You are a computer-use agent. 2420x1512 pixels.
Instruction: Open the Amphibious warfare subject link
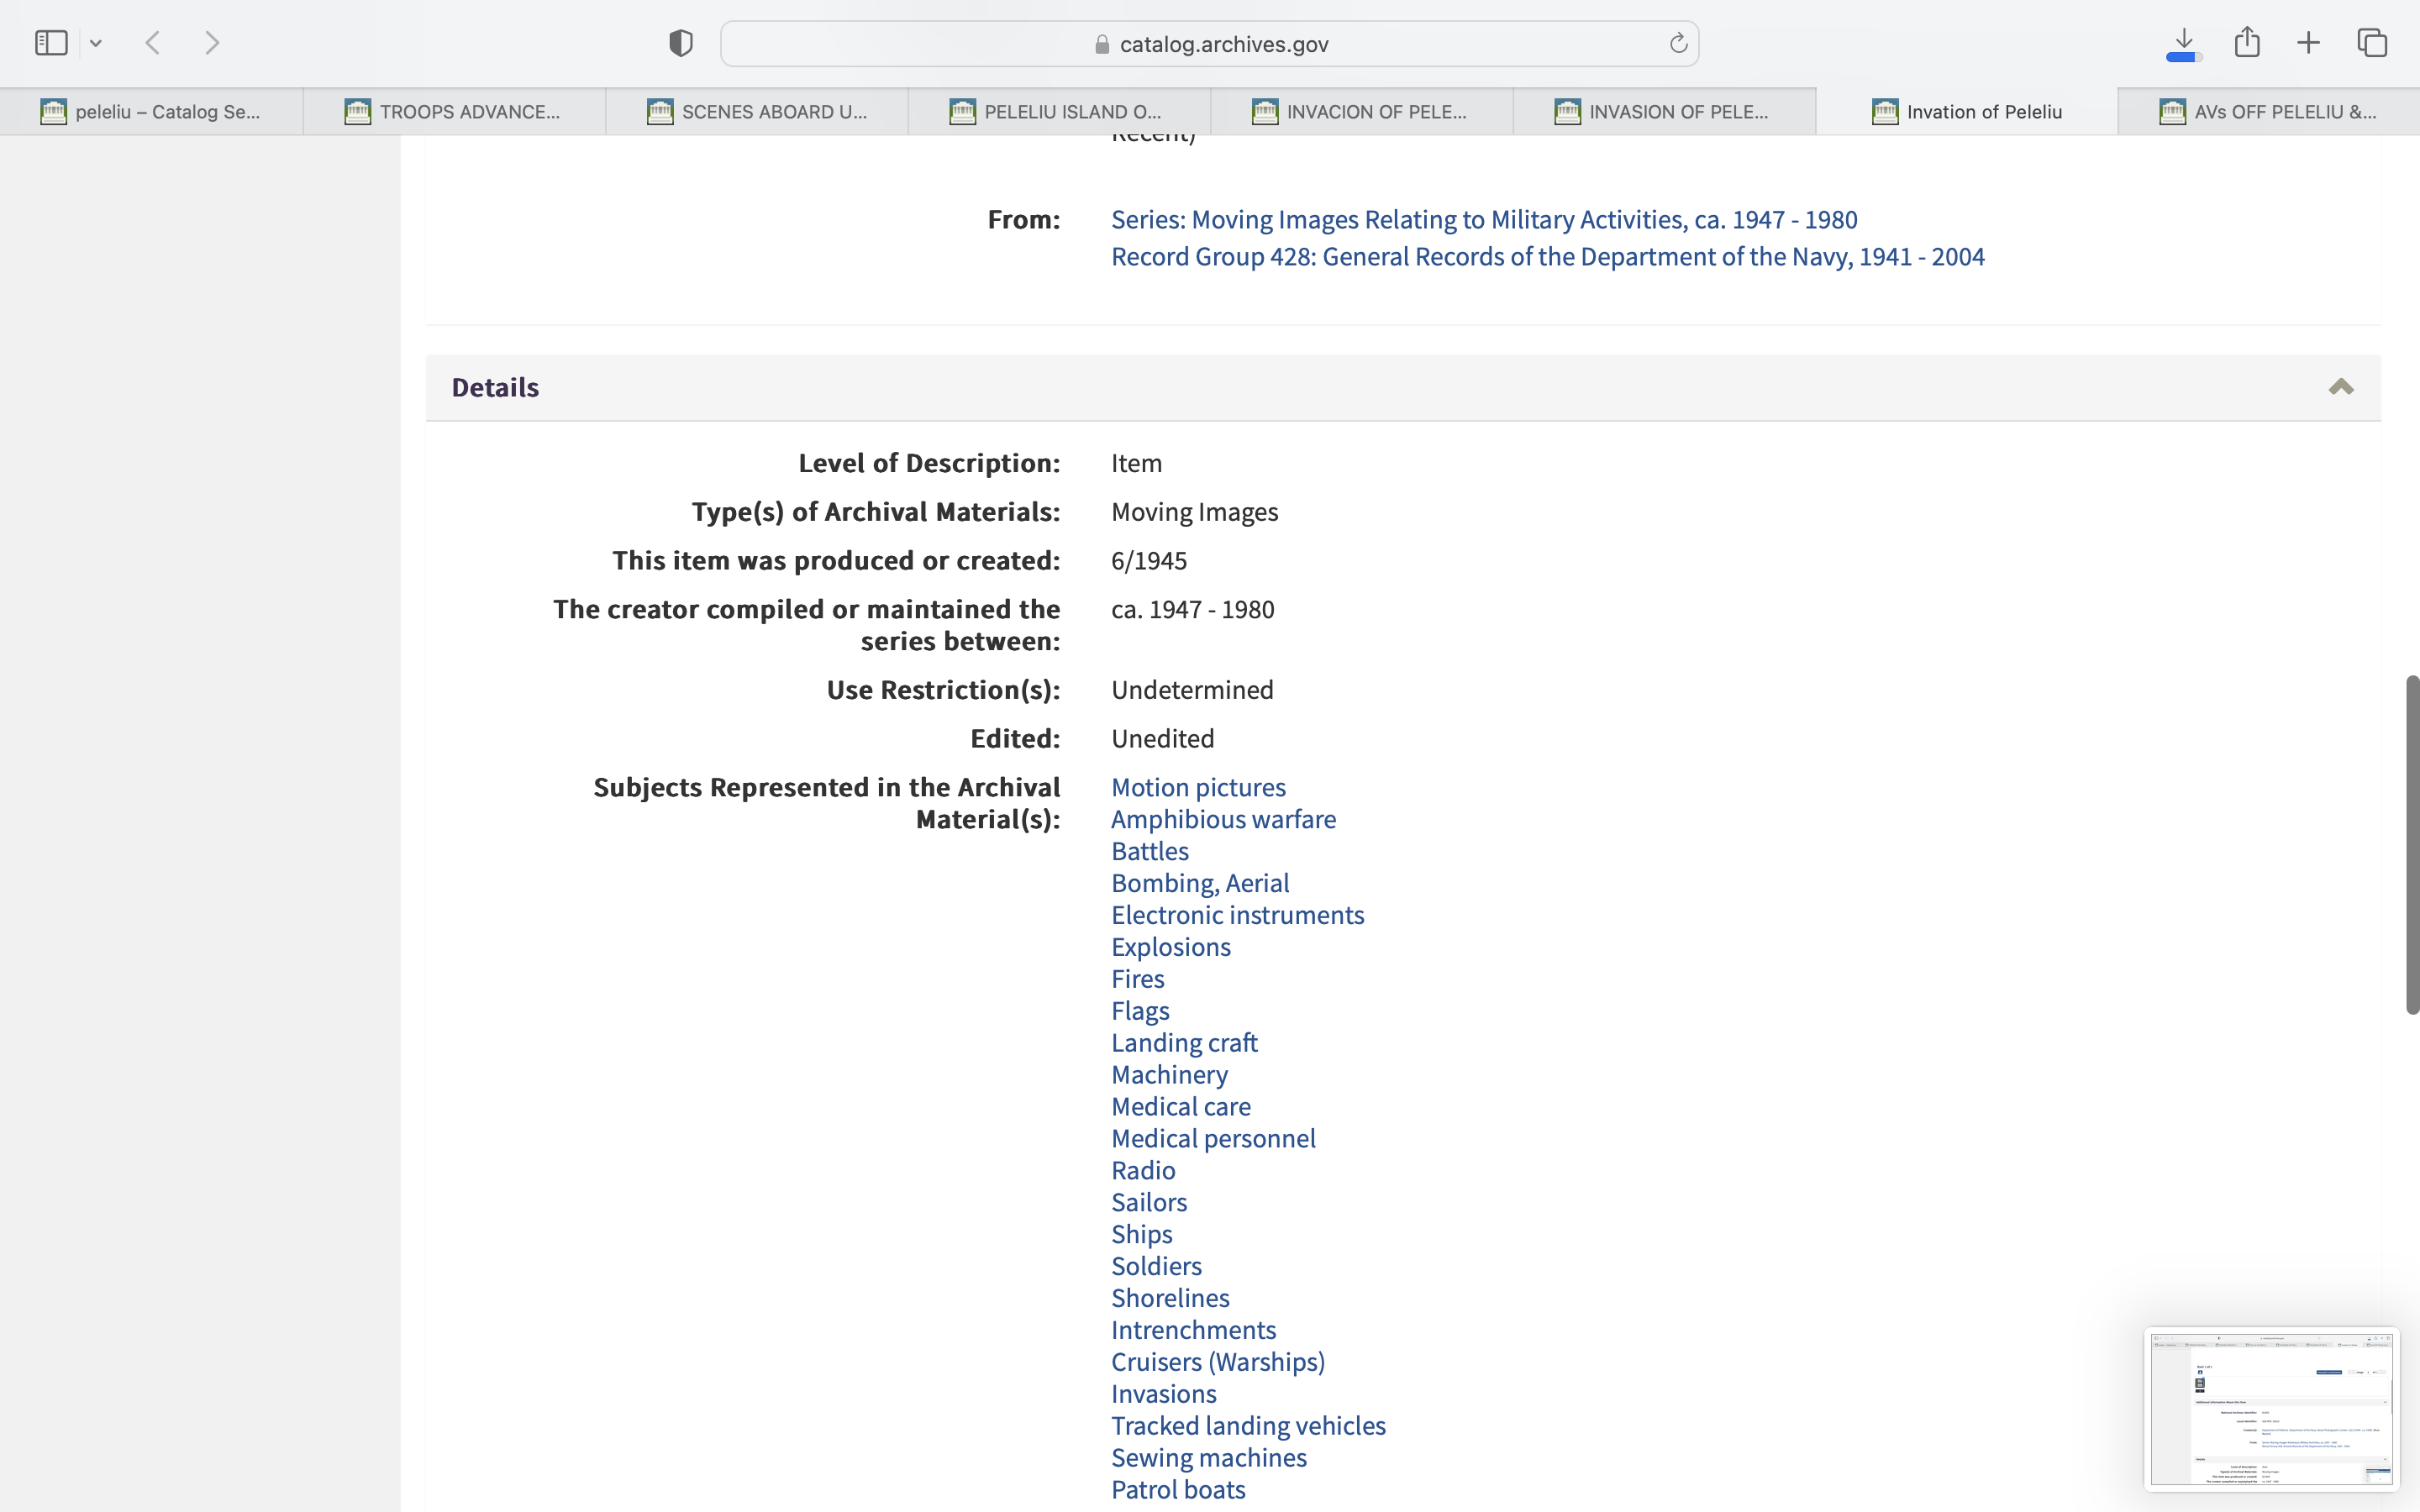(x=1222, y=819)
